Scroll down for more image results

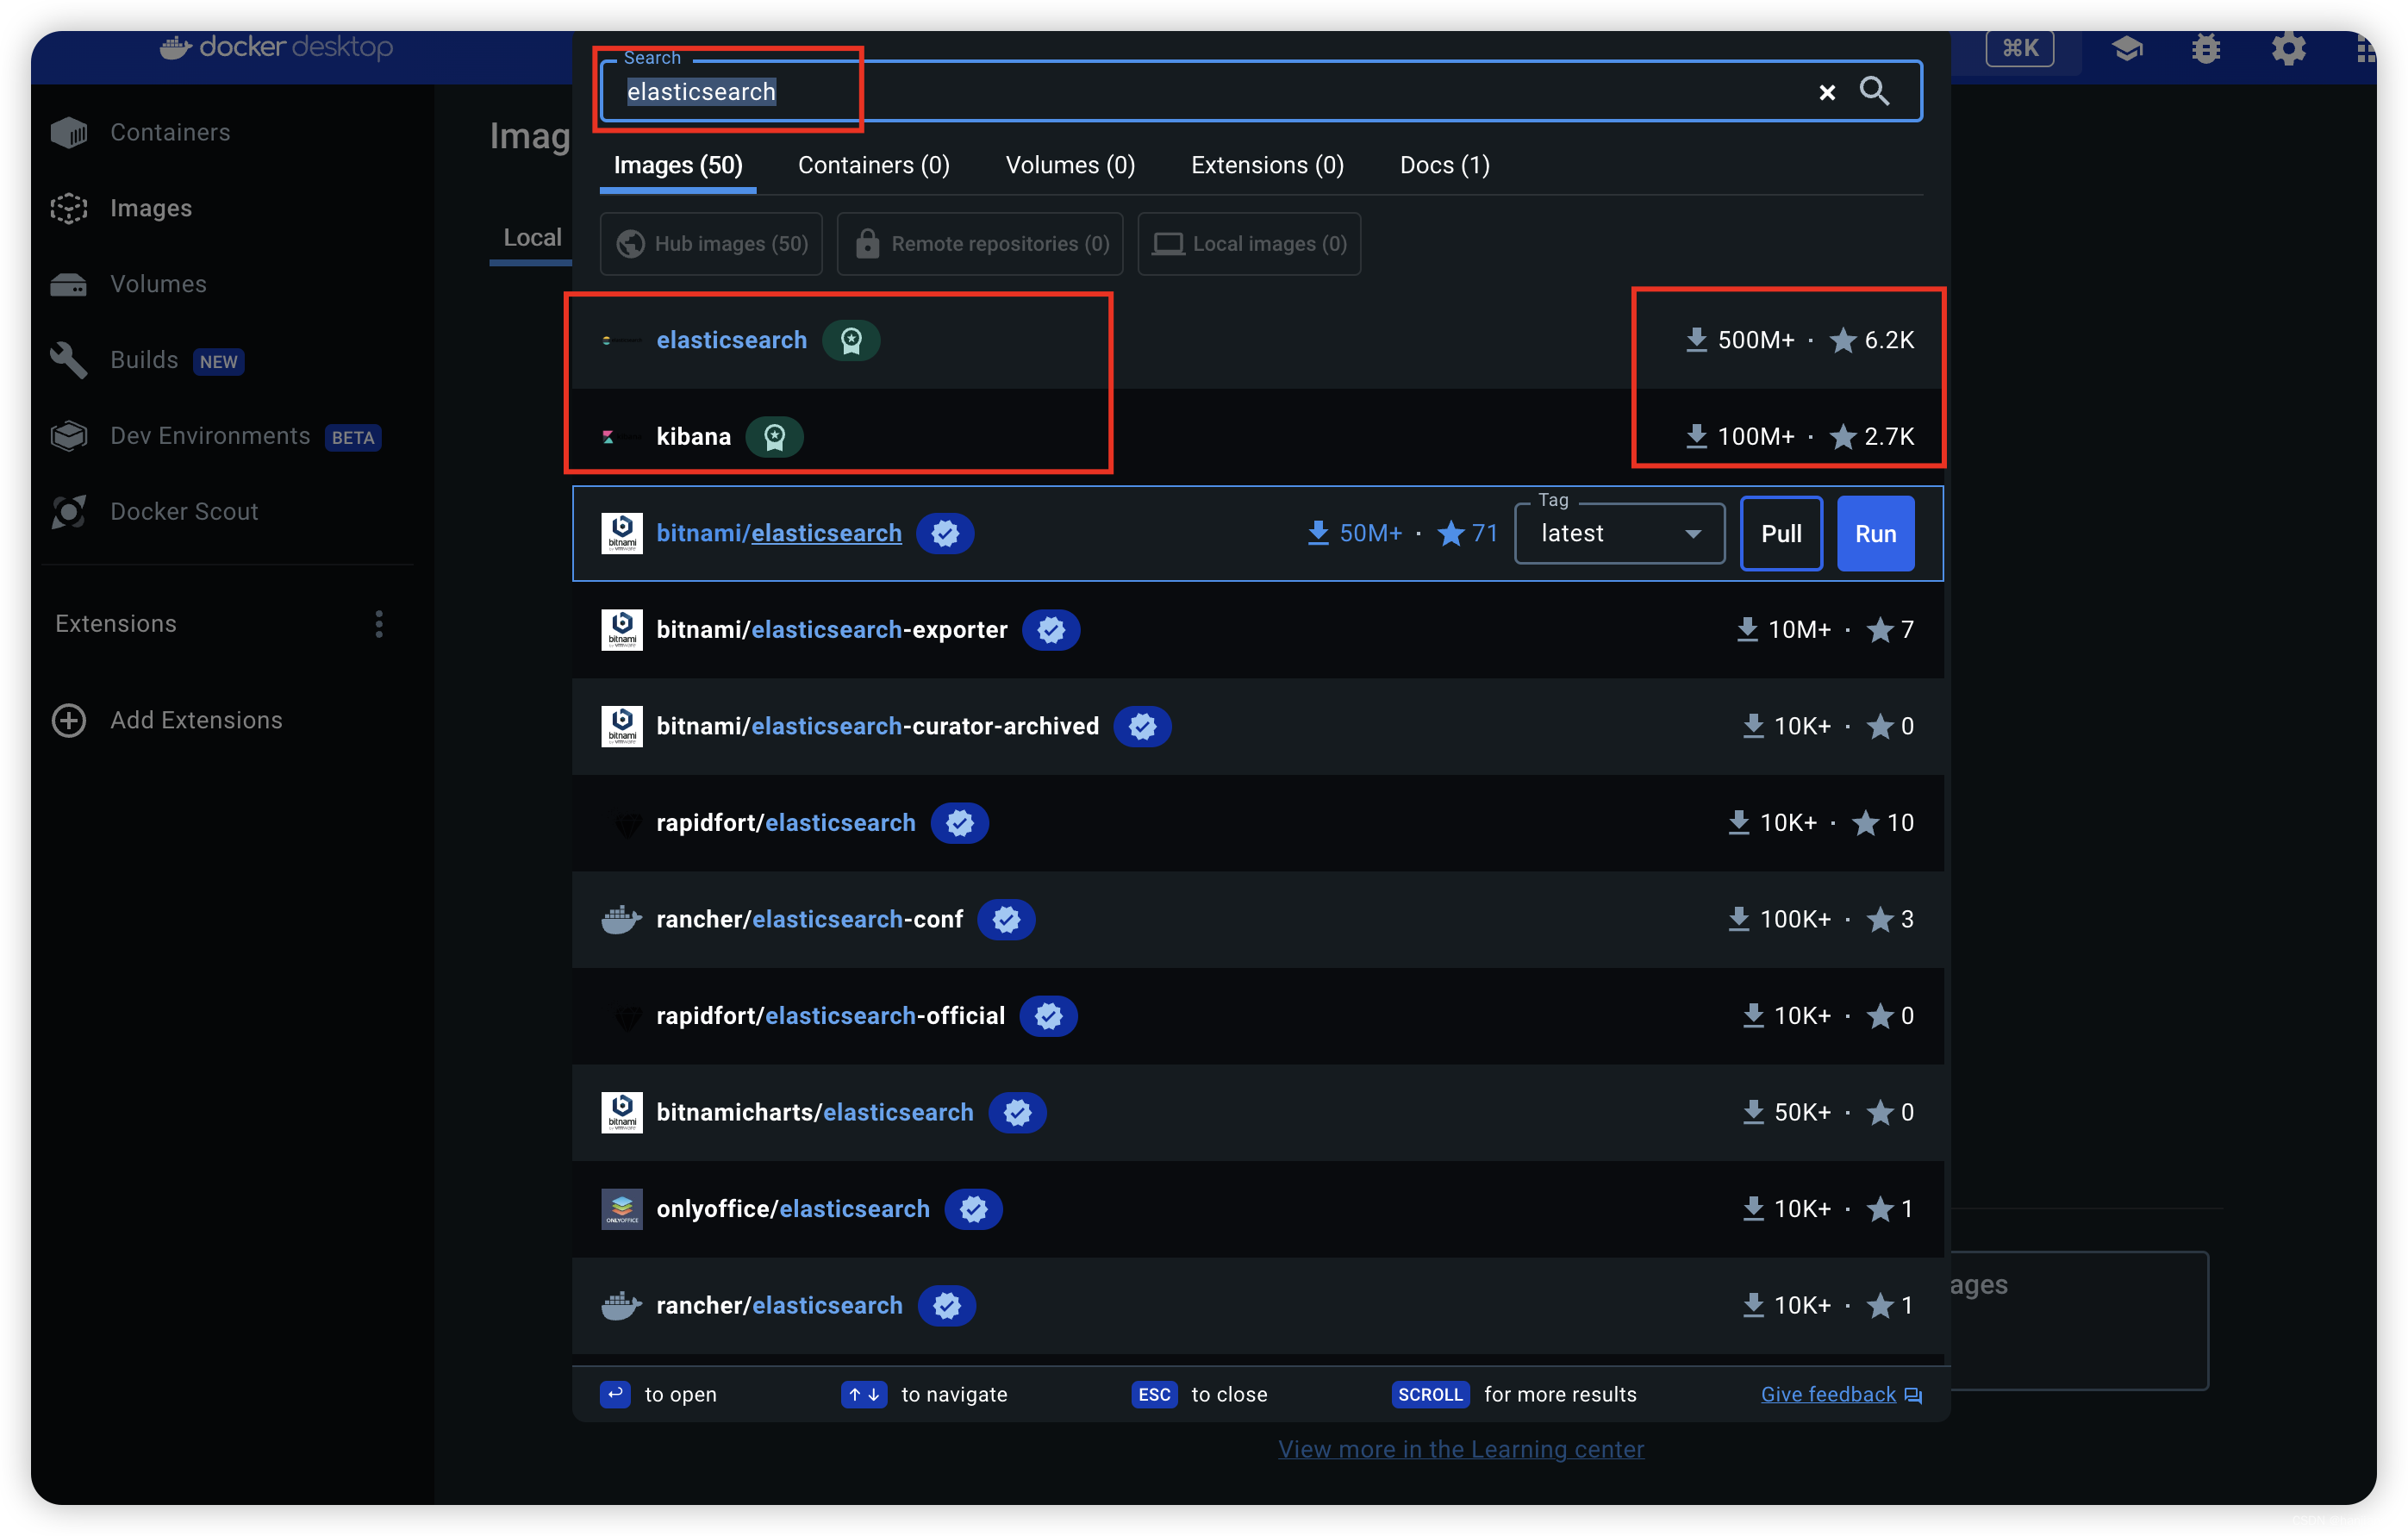(x=1431, y=1394)
